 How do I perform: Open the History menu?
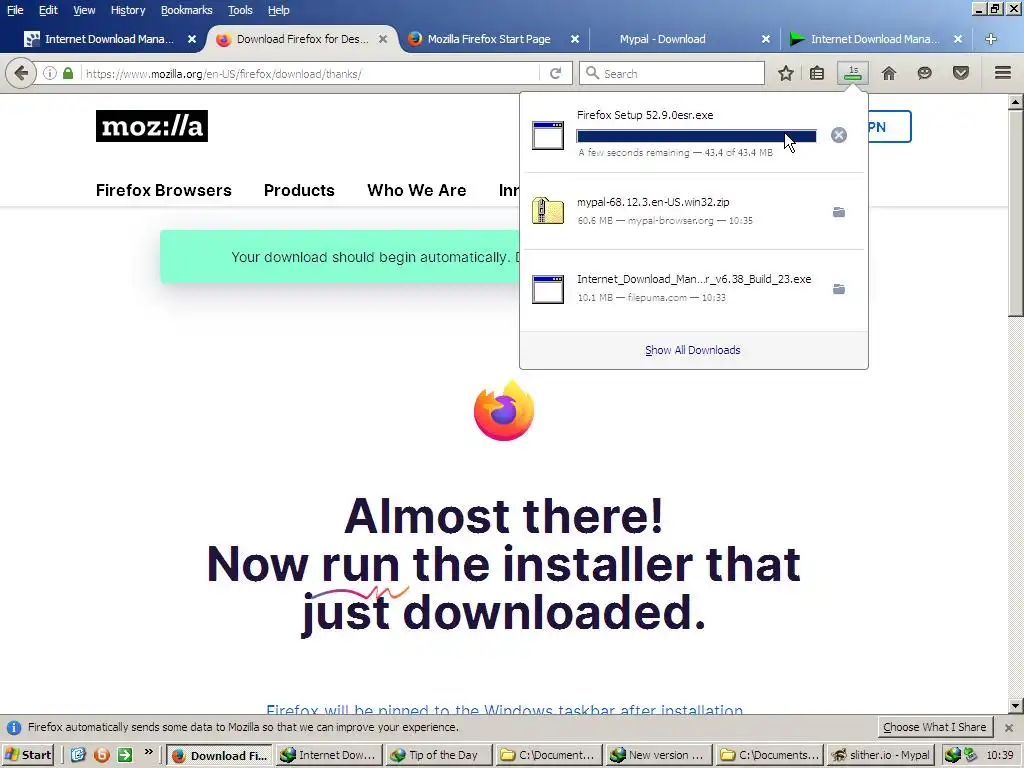[x=127, y=10]
